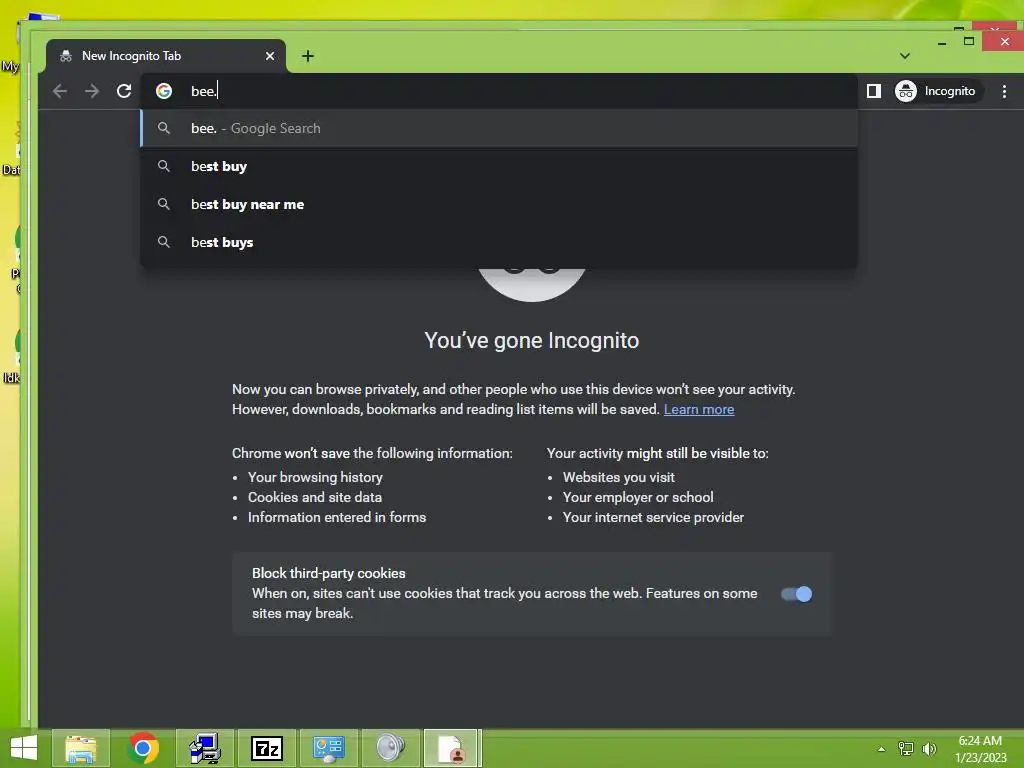This screenshot has width=1024, height=768.
Task: Select the New Incognito Tab
Action: point(166,56)
